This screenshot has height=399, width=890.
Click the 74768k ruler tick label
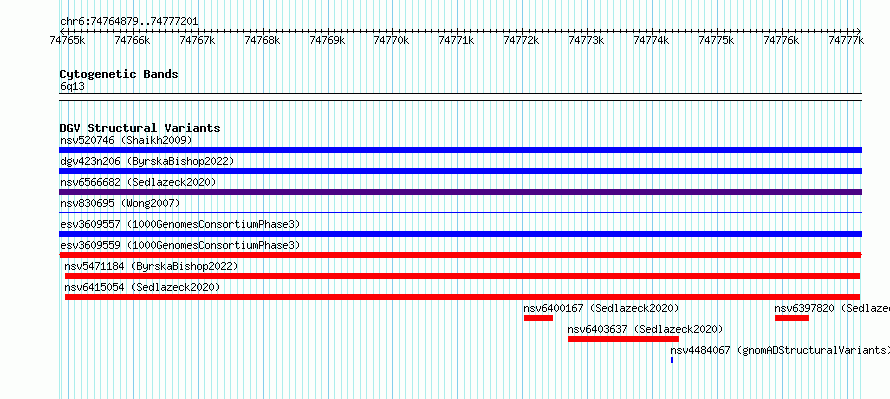coord(262,40)
